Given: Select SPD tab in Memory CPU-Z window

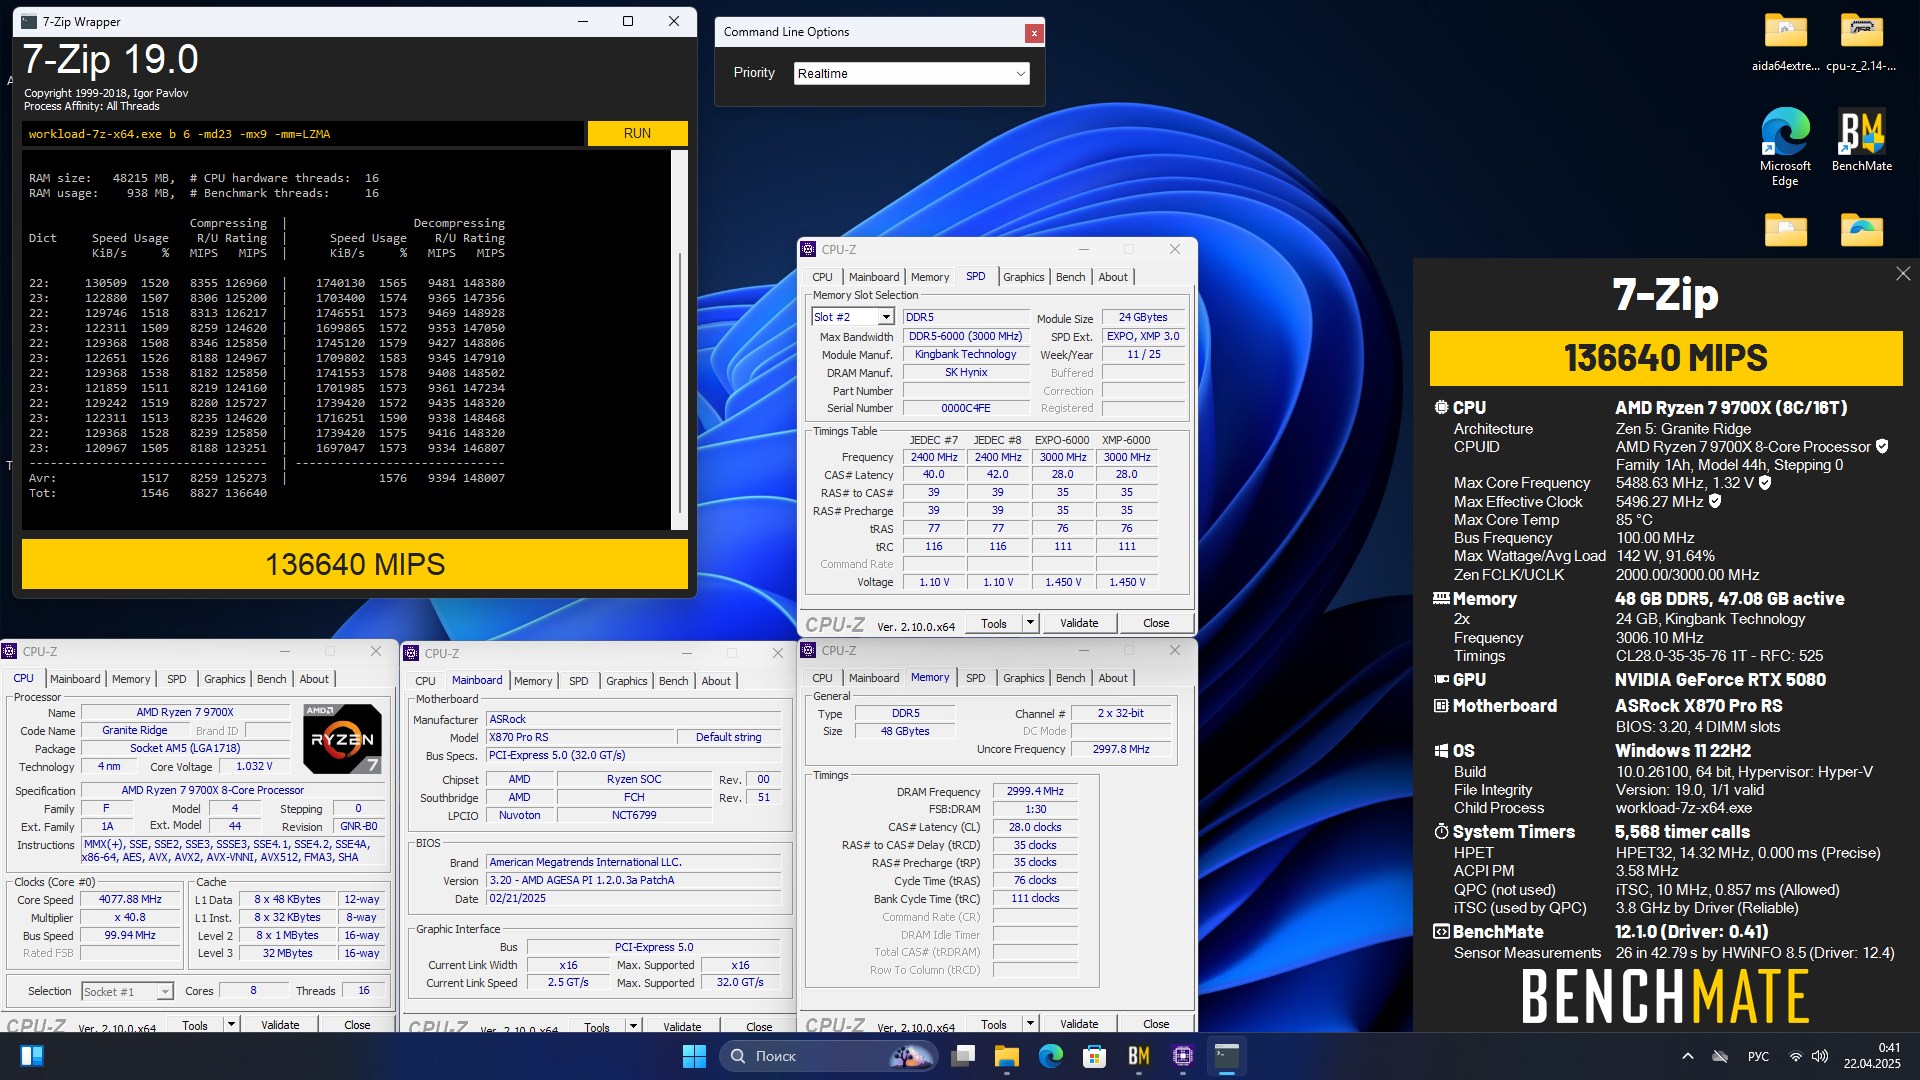Looking at the screenshot, I should [975, 678].
